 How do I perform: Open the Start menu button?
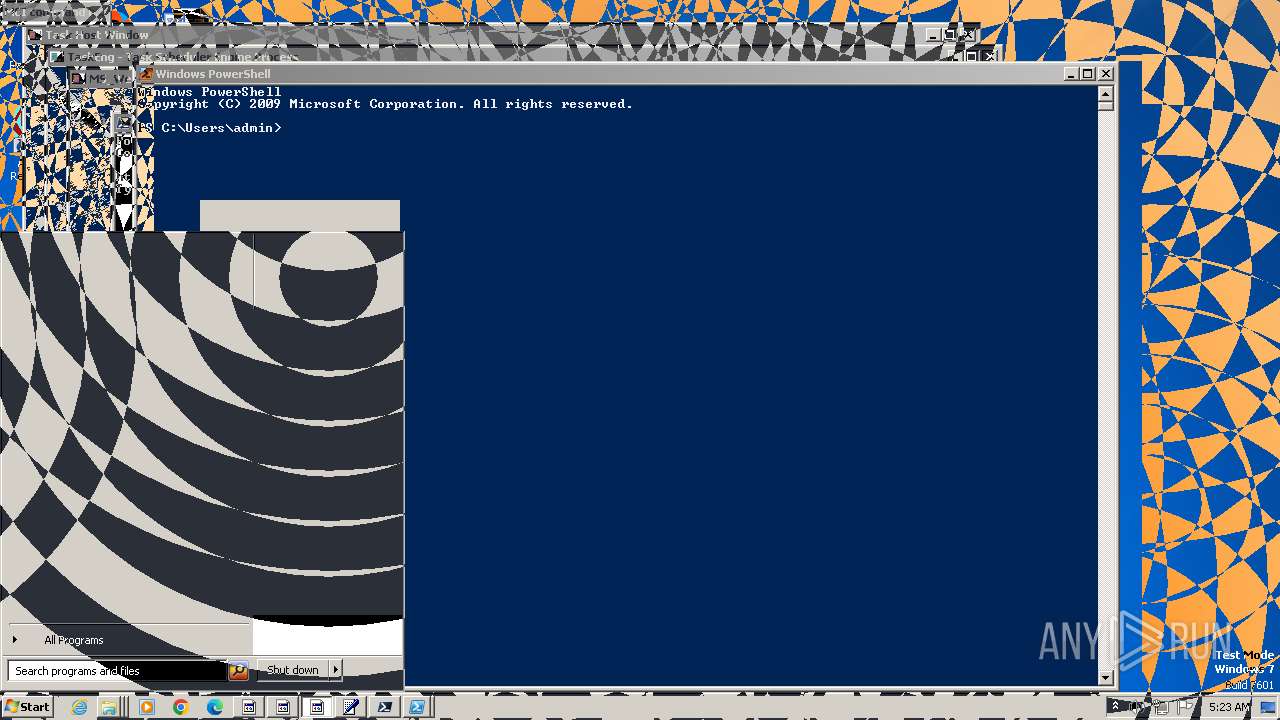(27, 707)
